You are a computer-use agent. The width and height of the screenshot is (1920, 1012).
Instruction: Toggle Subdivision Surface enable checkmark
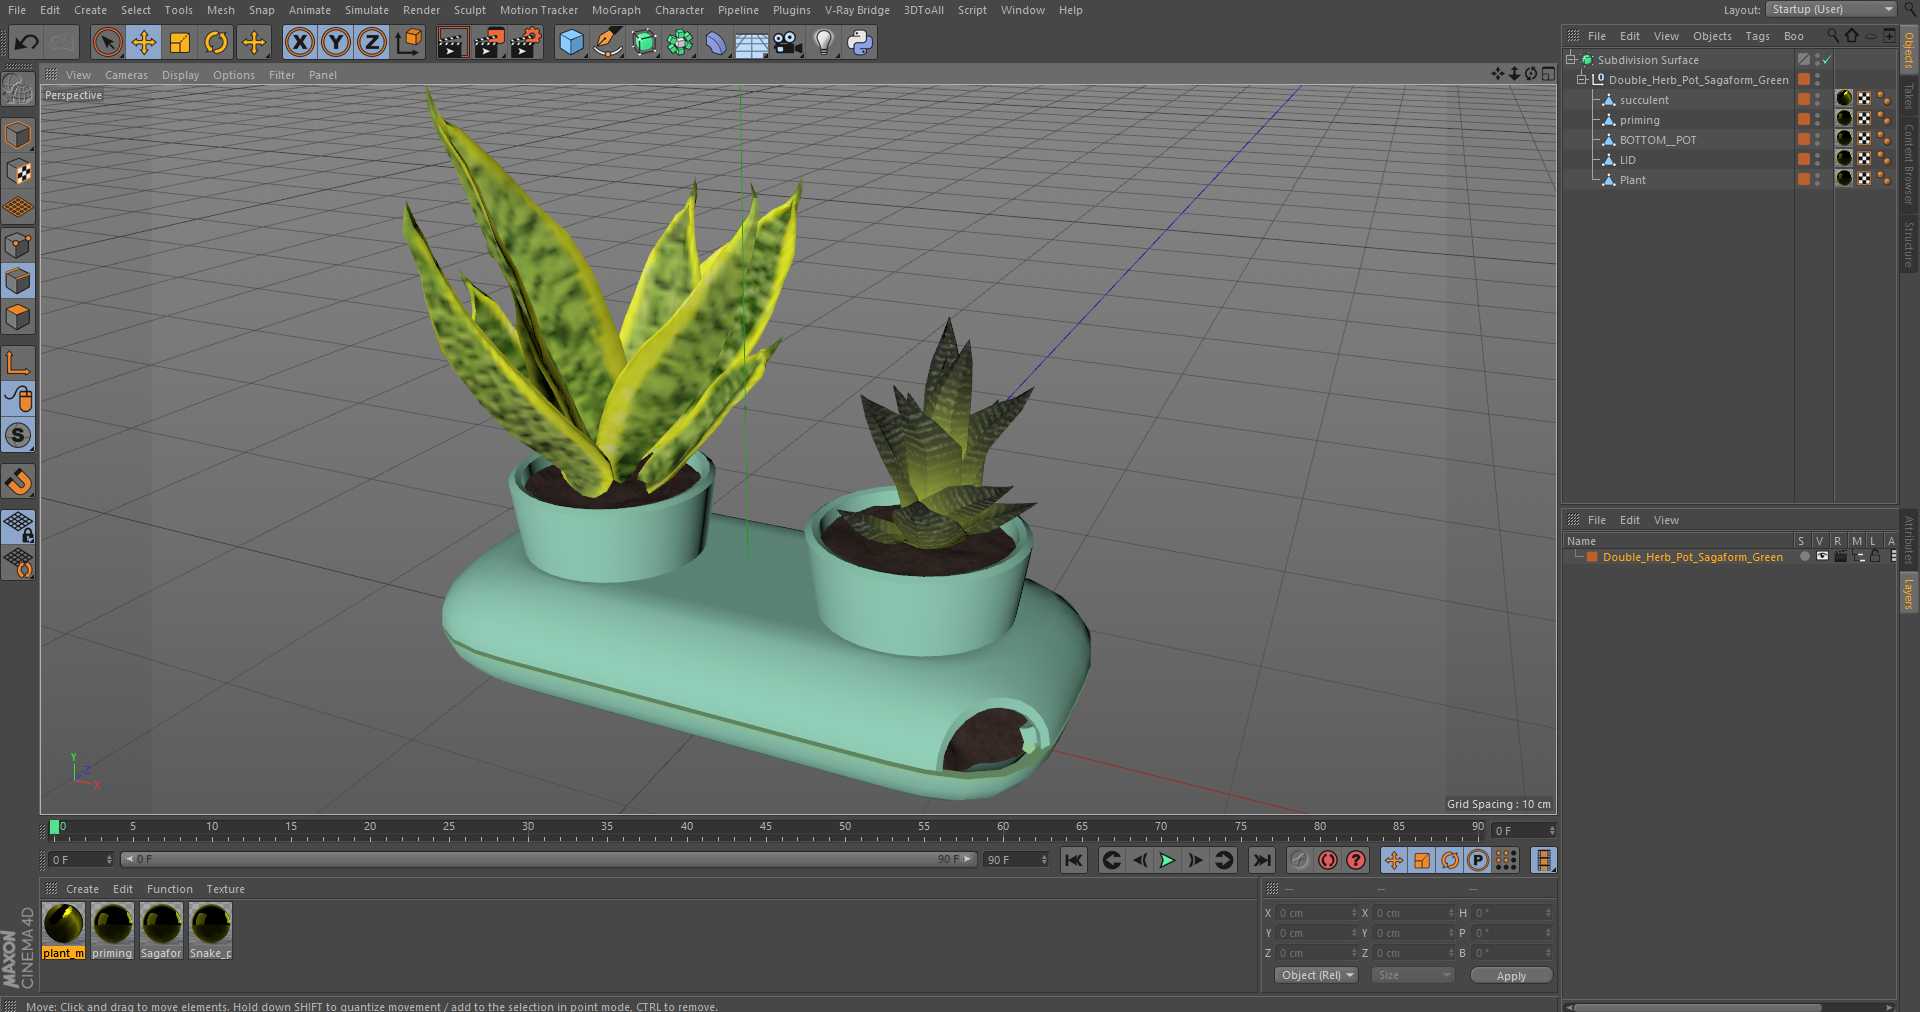pos(1827,60)
